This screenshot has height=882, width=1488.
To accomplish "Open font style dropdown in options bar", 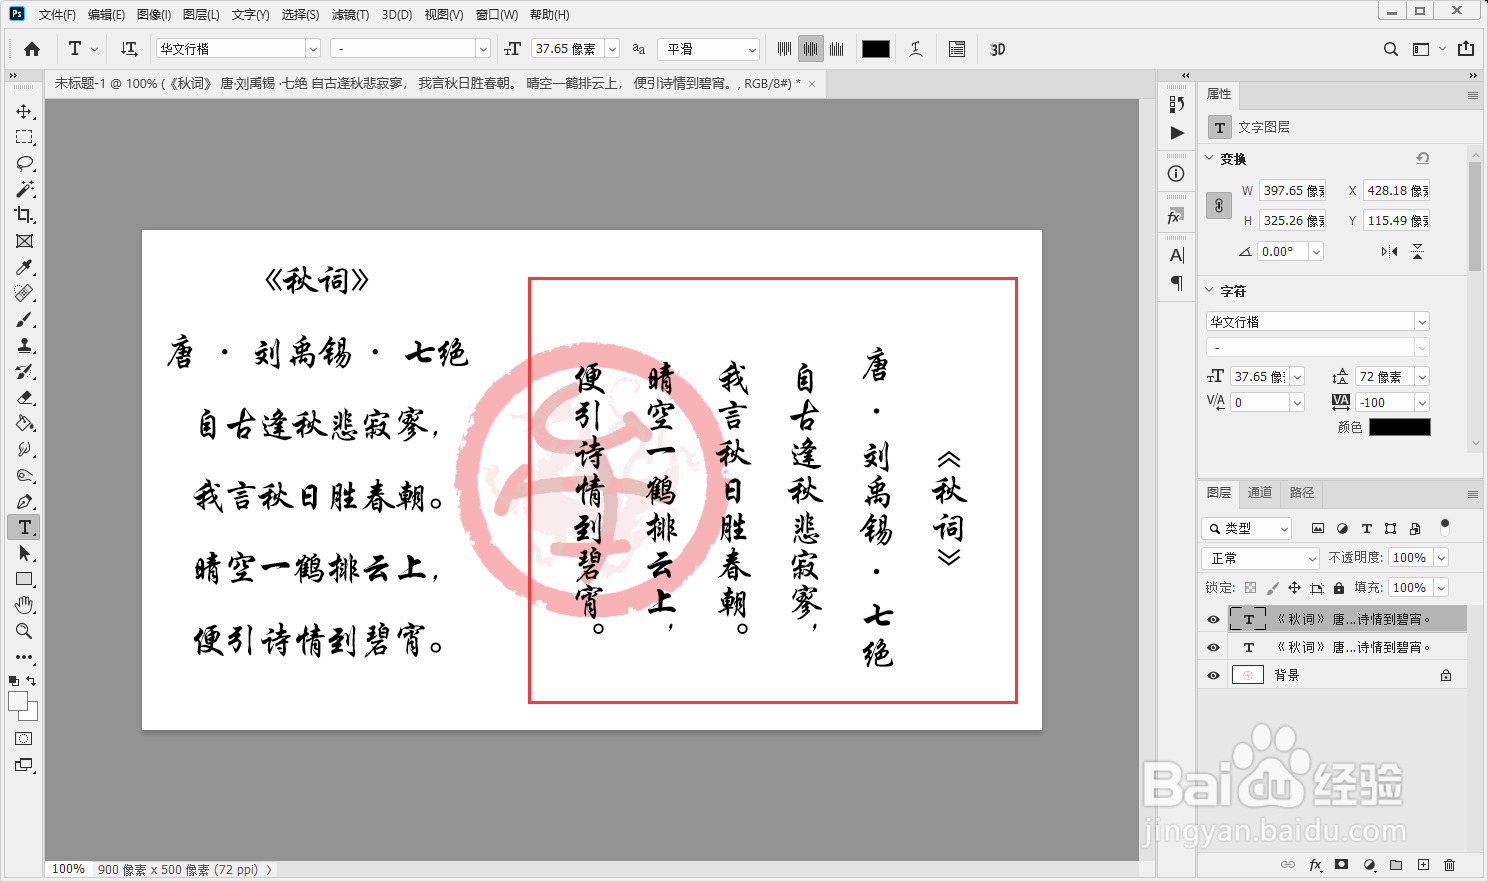I will click(483, 49).
